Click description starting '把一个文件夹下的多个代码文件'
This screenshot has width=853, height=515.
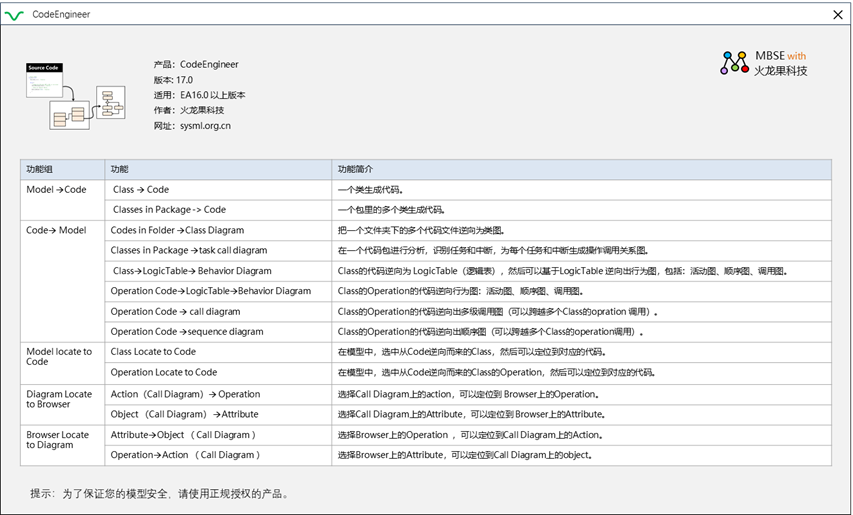[x=421, y=231]
